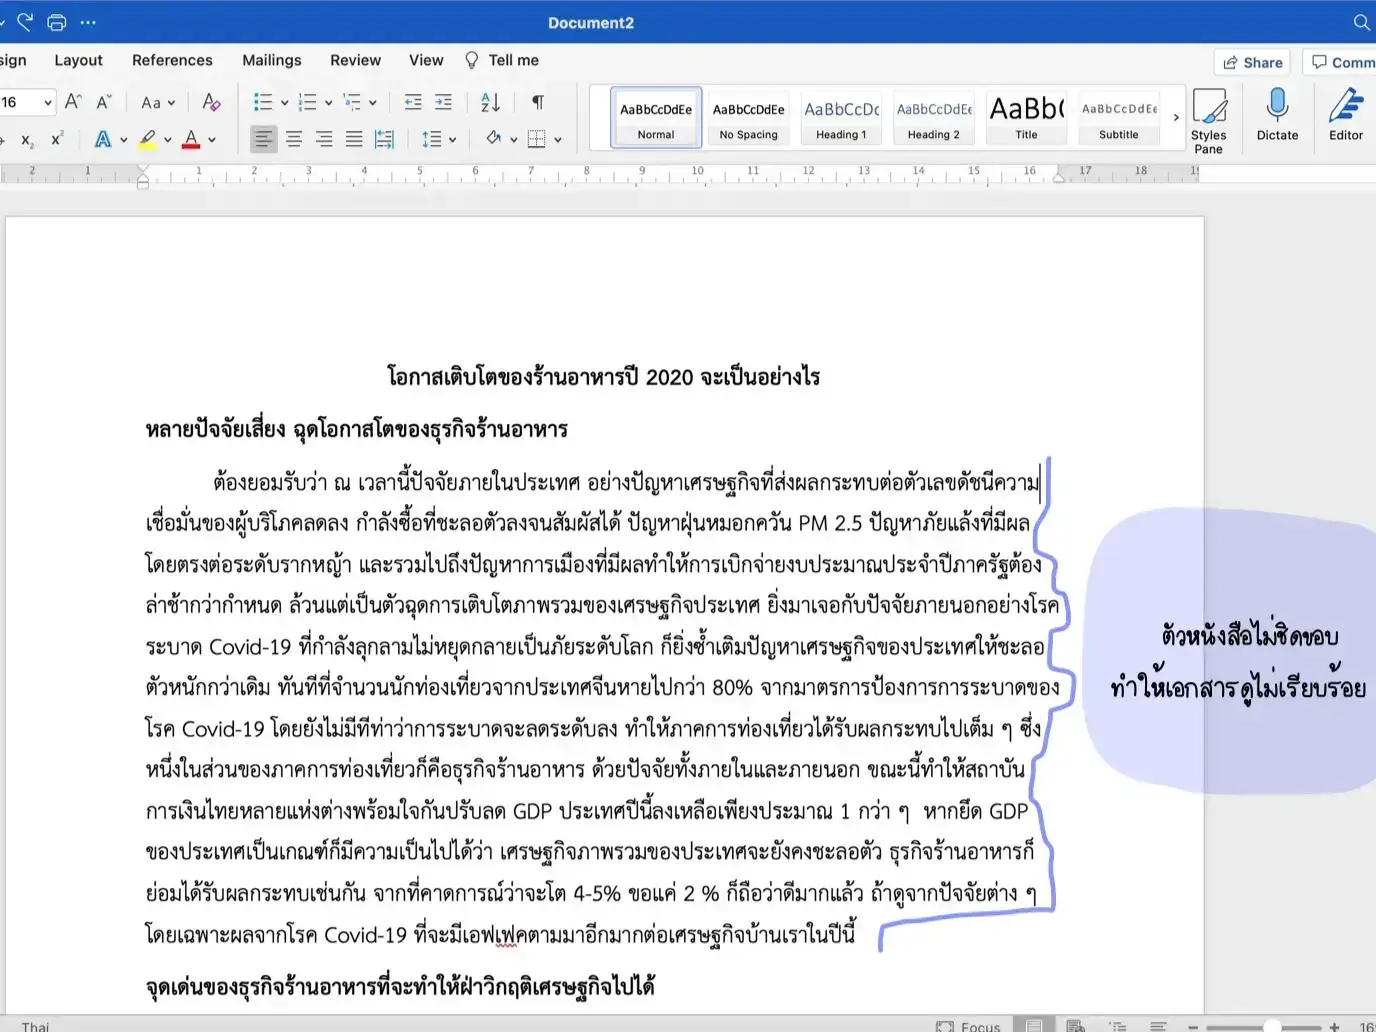
Task: Toggle subscript formatting
Action: click(x=26, y=140)
